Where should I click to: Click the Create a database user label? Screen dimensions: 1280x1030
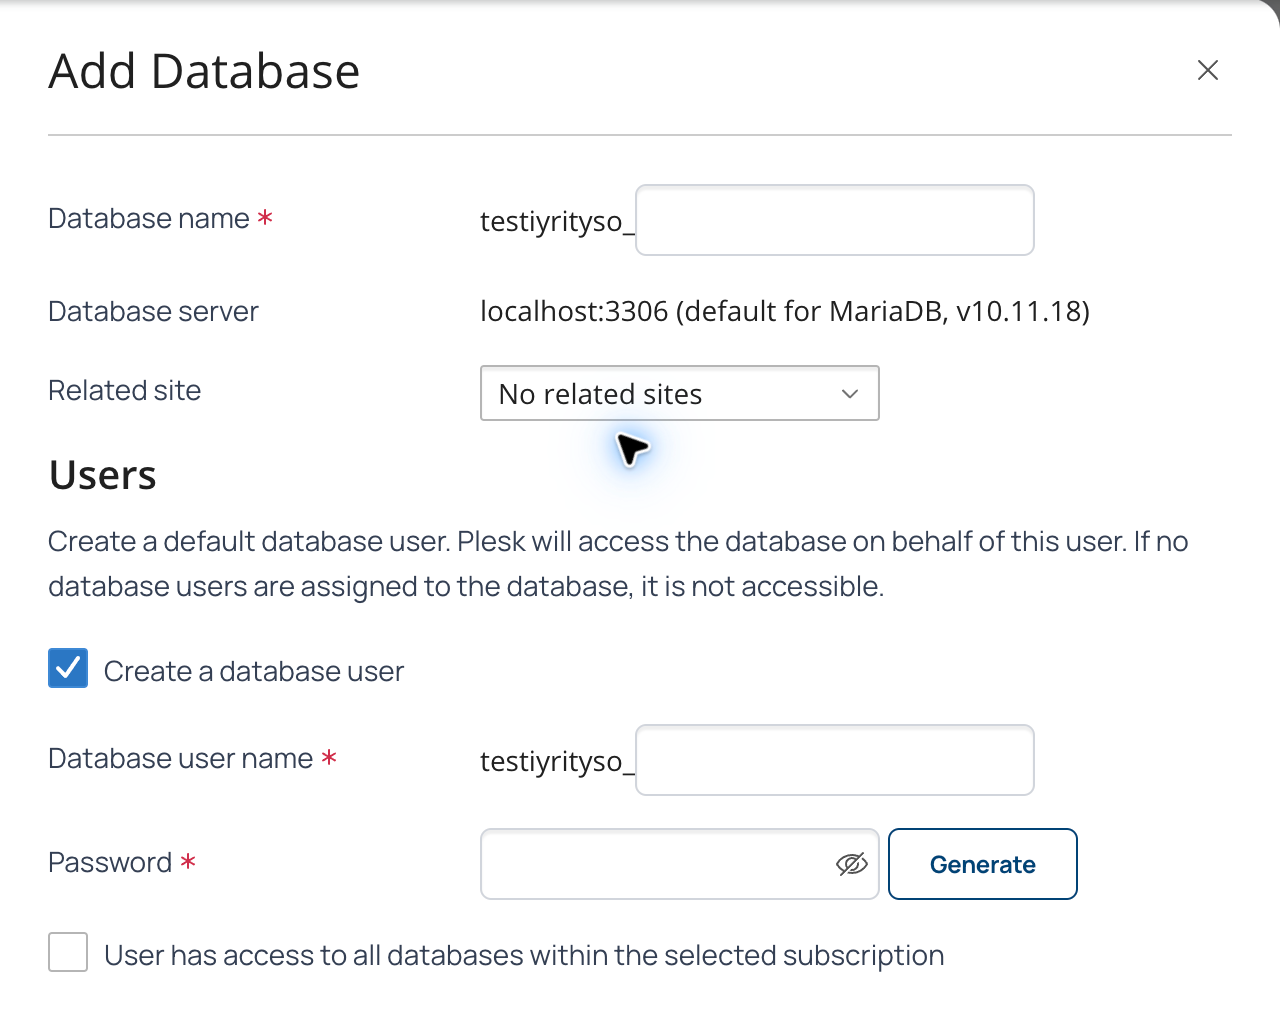254,671
